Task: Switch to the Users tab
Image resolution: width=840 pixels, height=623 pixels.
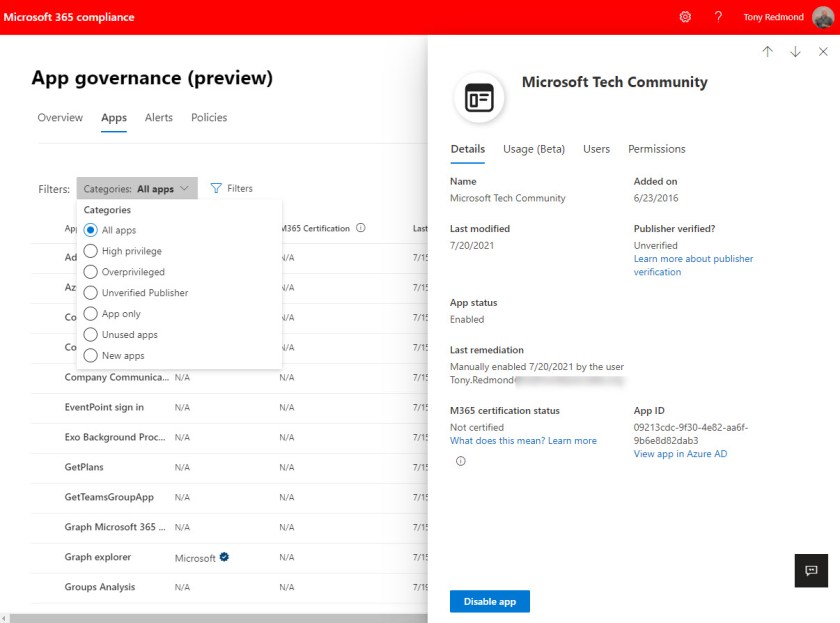Action: 596,149
